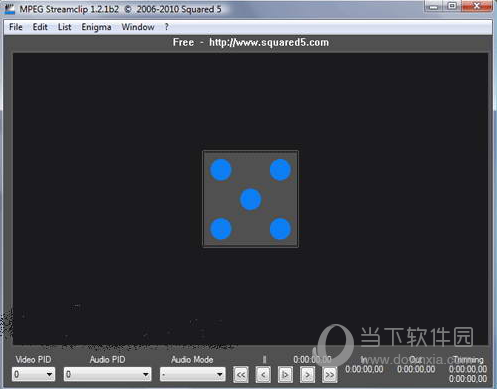Step forward one frame with > button

pyautogui.click(x=307, y=375)
